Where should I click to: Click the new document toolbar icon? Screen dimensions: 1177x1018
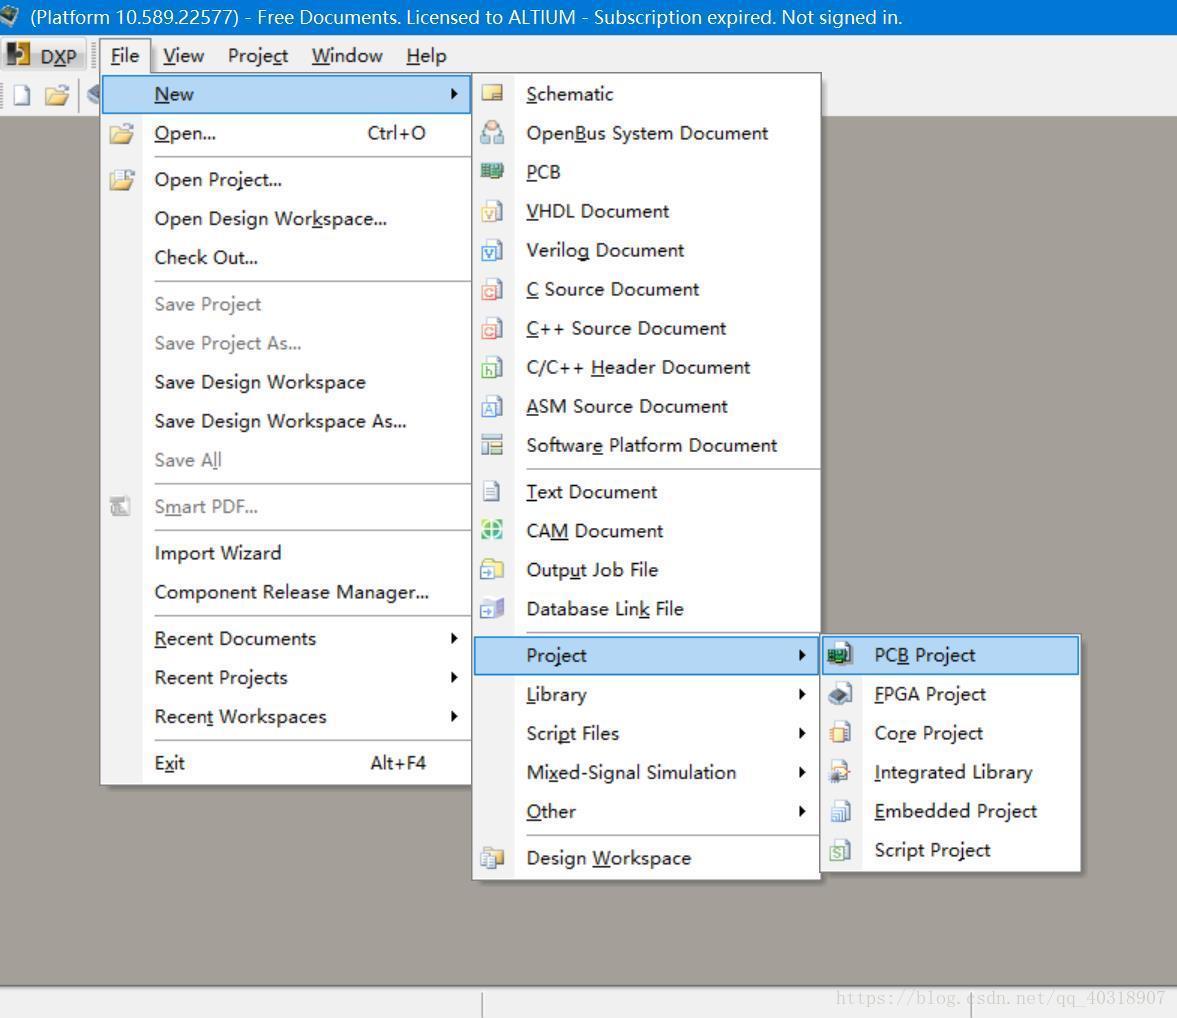click(22, 95)
